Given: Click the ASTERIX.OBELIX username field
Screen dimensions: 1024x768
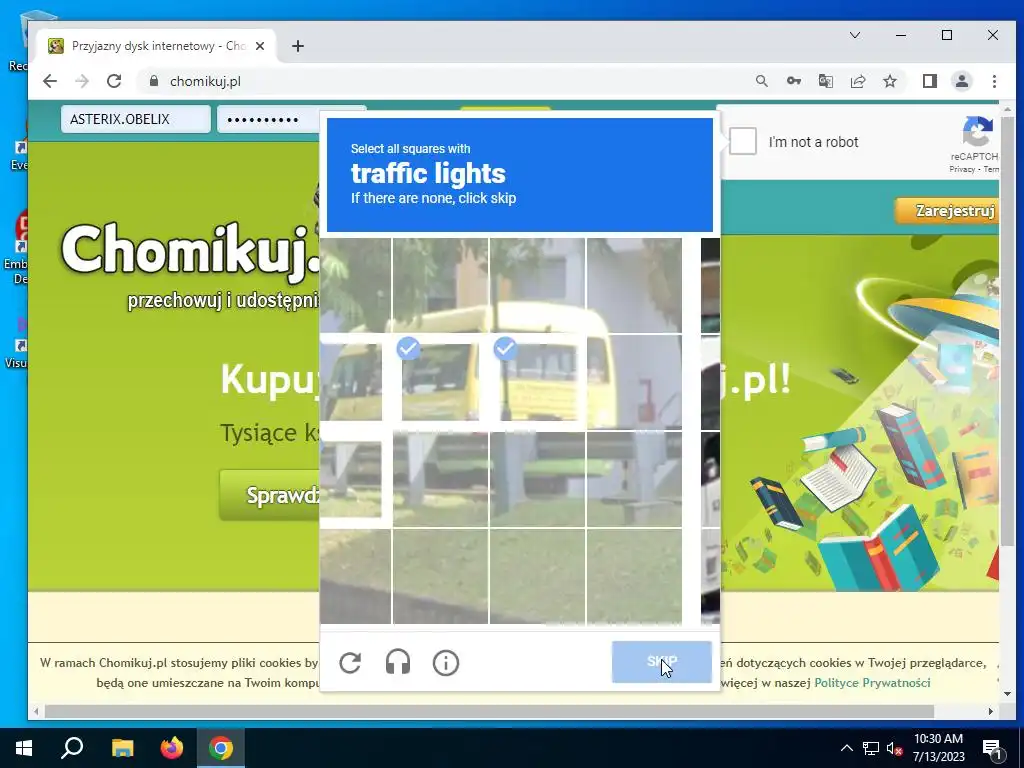Looking at the screenshot, I should tap(136, 120).
